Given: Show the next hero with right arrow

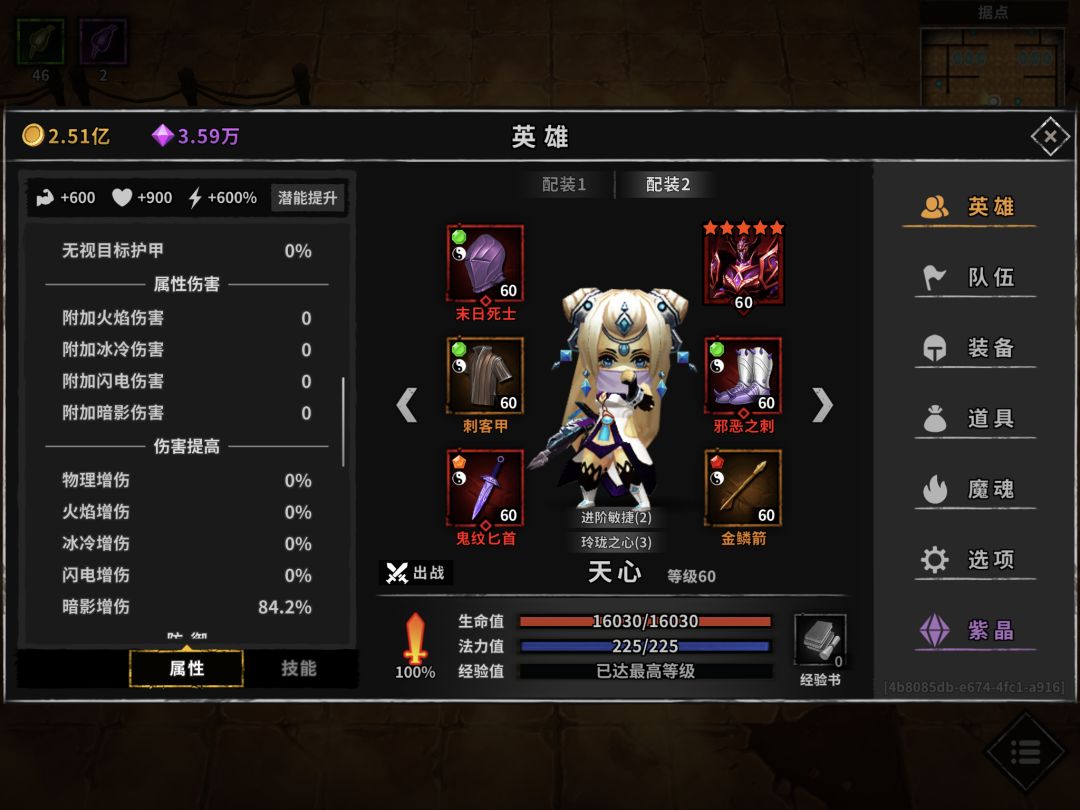Looking at the screenshot, I should pyautogui.click(x=822, y=404).
